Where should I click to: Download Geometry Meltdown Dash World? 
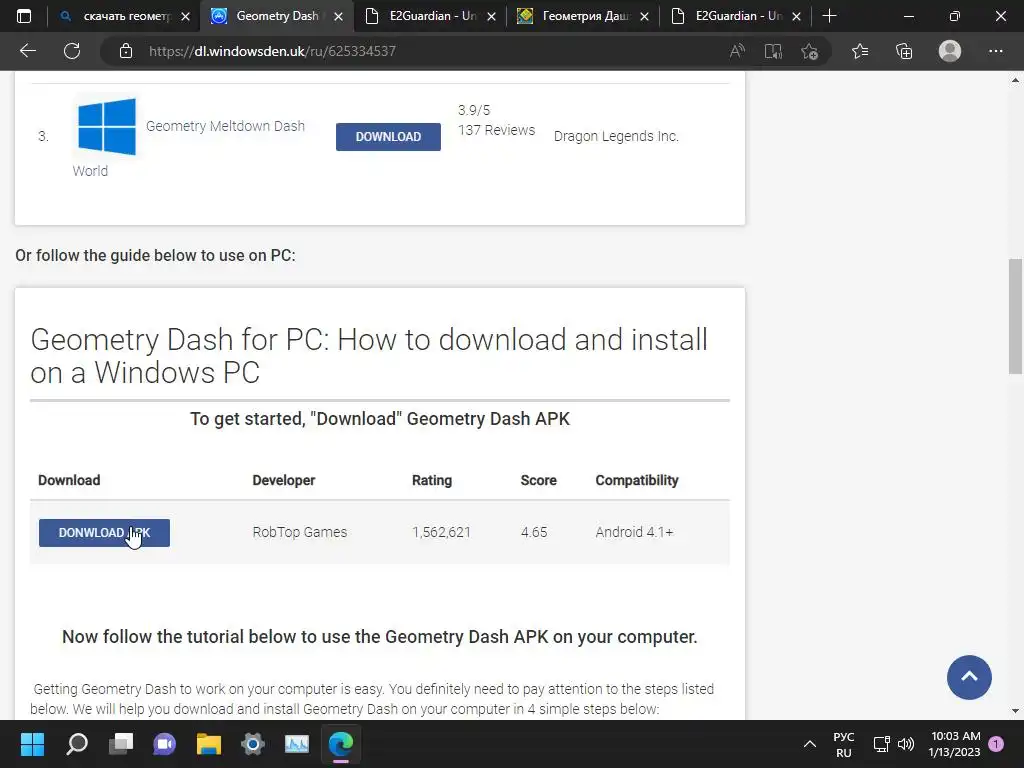point(388,136)
